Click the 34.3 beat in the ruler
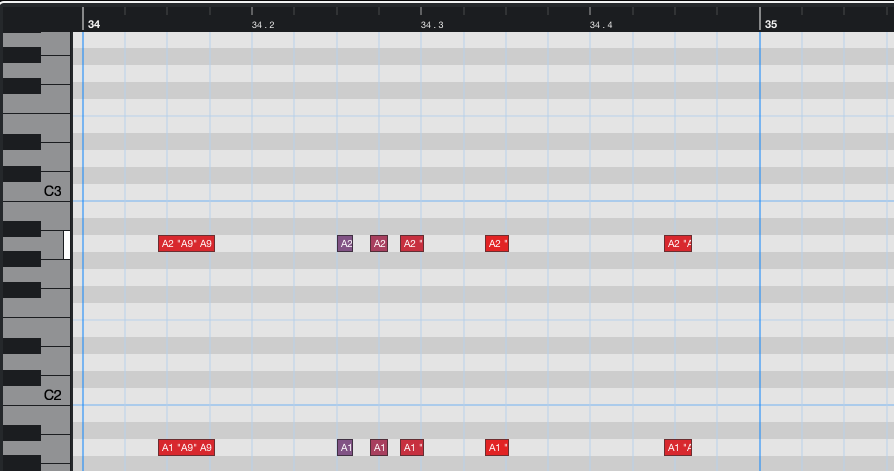894x471 pixels. click(x=432, y=24)
